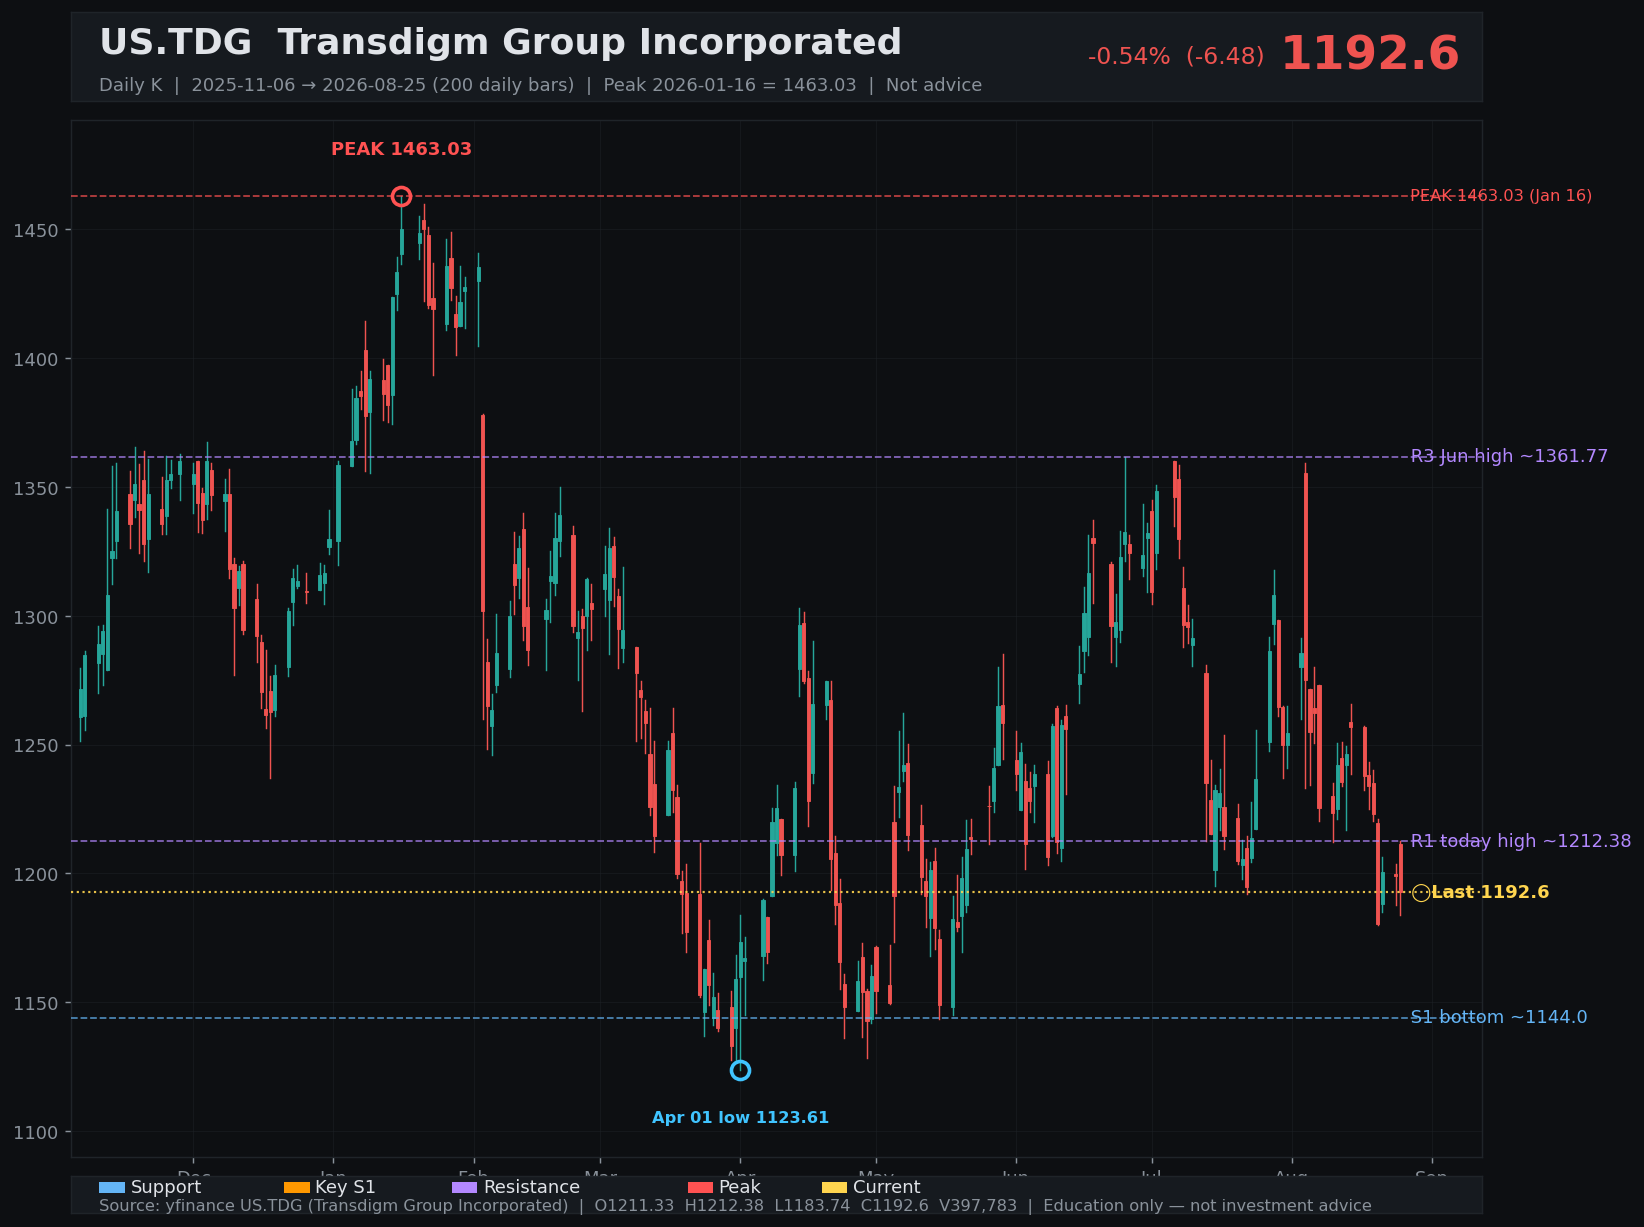Click the 'Source: yfinance US.TDG' footer text
This screenshot has width=1644, height=1227.
[x=735, y=1206]
